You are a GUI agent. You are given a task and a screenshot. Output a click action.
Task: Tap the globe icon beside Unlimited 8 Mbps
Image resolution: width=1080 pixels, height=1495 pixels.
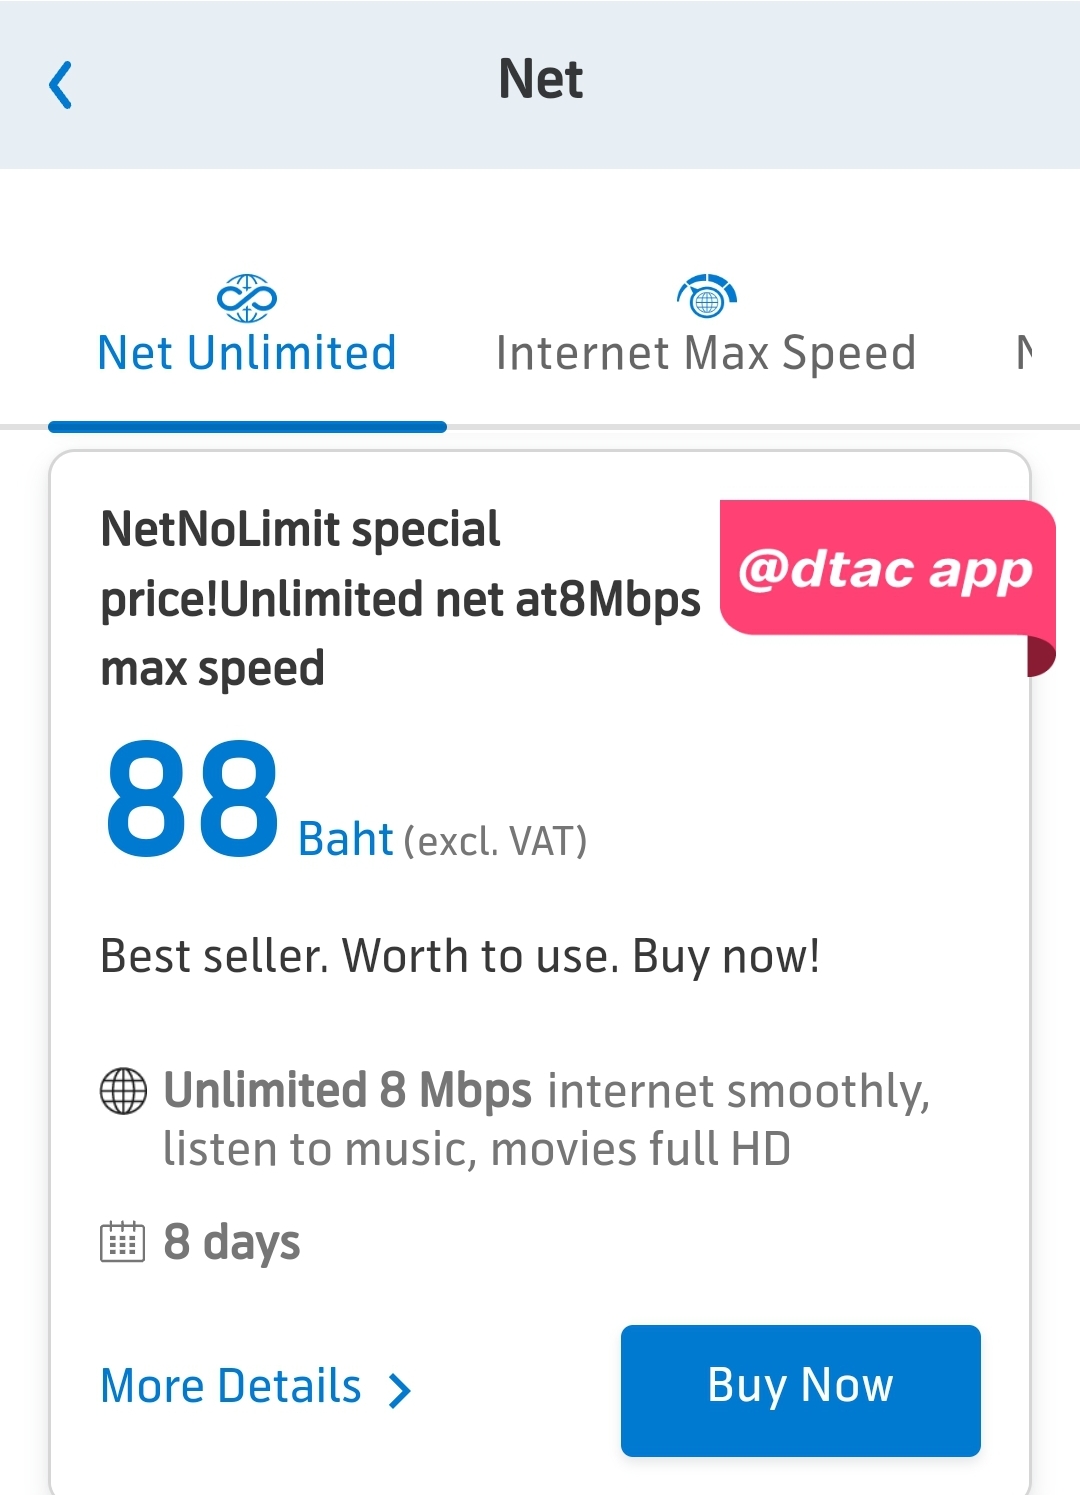pyautogui.click(x=124, y=1091)
